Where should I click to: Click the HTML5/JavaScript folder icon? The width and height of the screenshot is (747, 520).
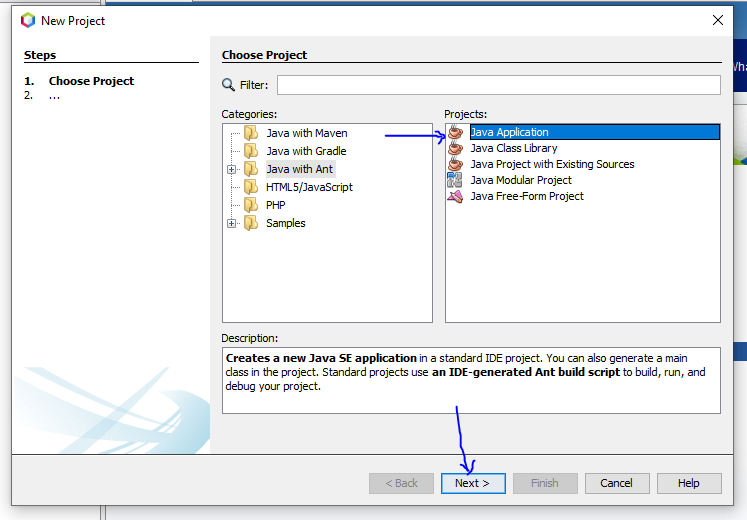tap(251, 187)
